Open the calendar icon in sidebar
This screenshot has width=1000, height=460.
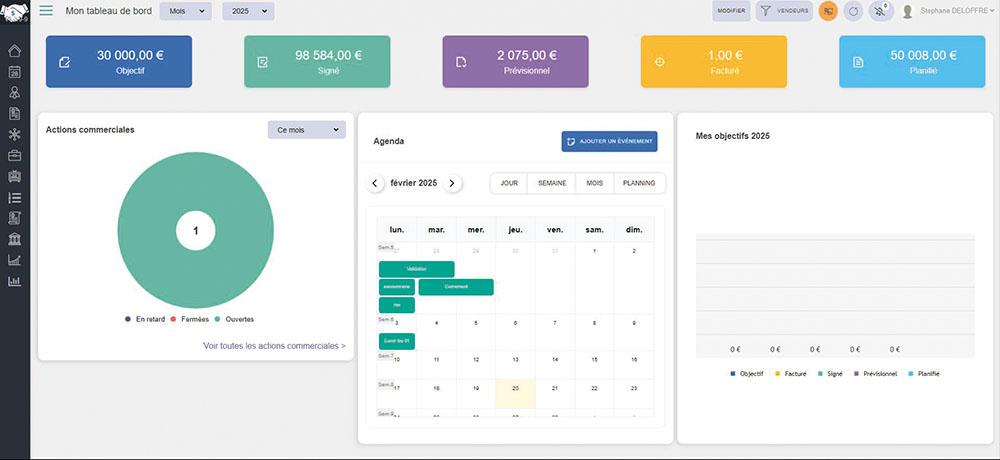tap(14, 72)
